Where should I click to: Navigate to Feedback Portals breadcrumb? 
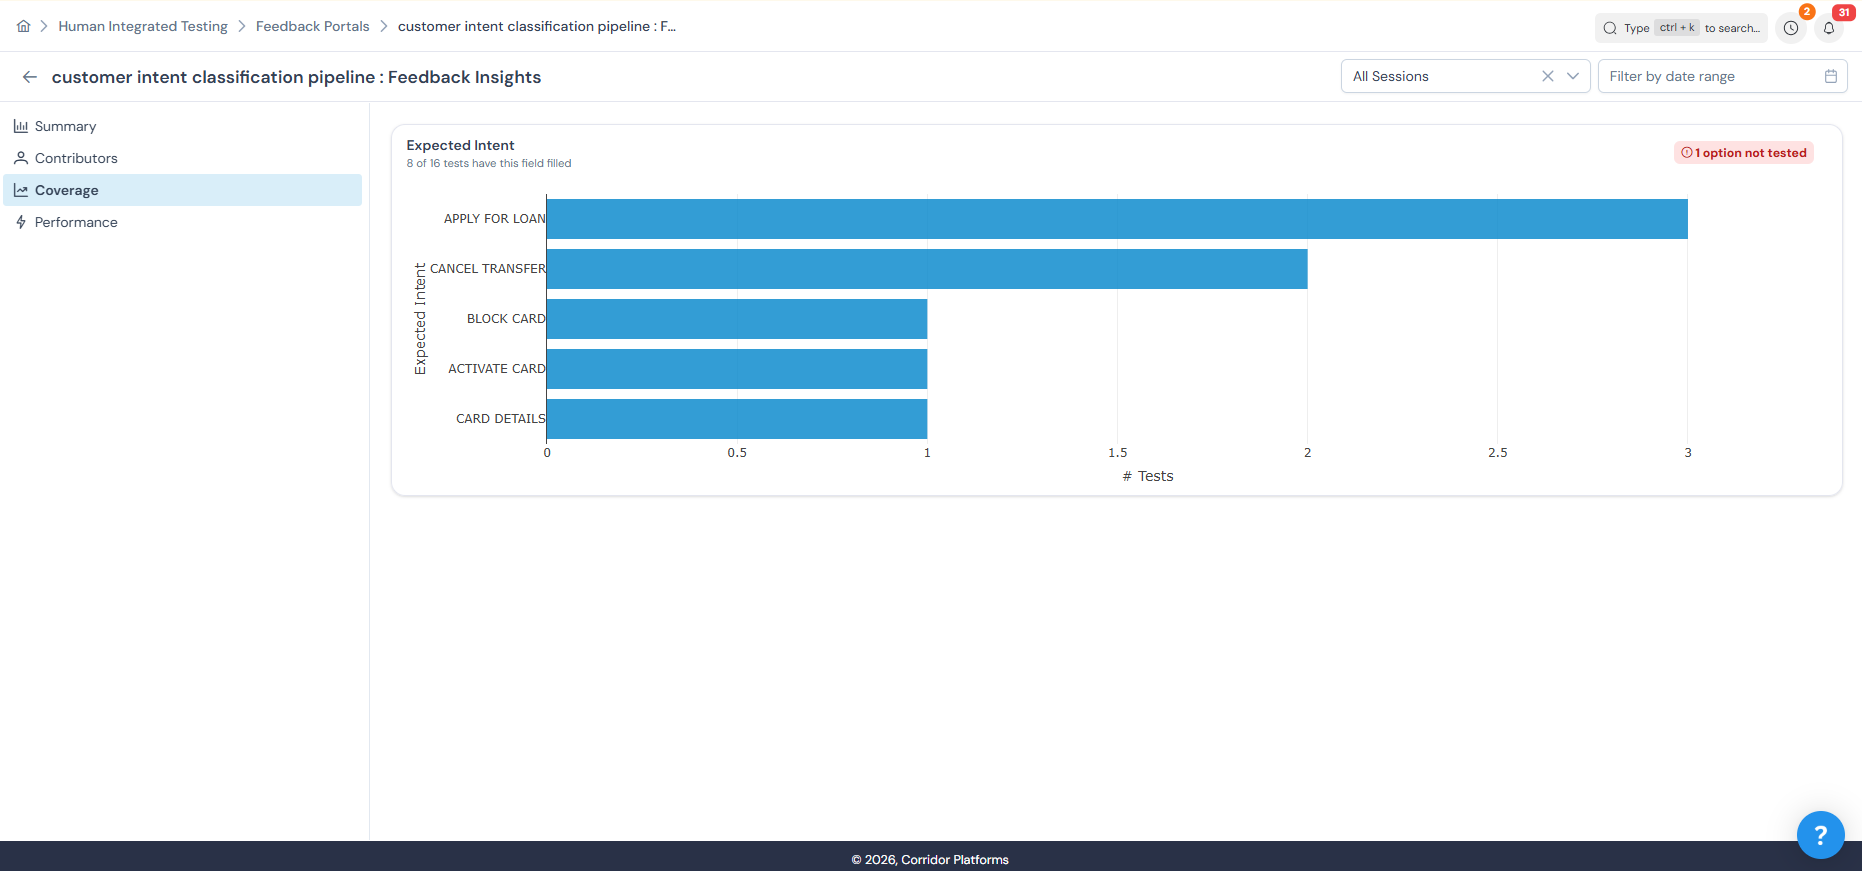point(312,26)
